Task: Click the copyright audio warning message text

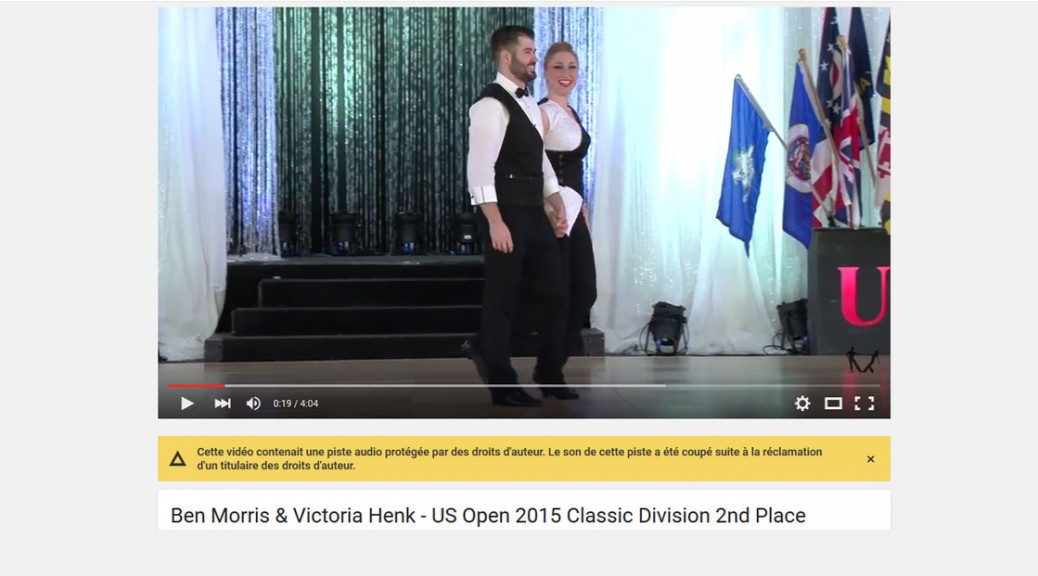Action: tap(509, 459)
